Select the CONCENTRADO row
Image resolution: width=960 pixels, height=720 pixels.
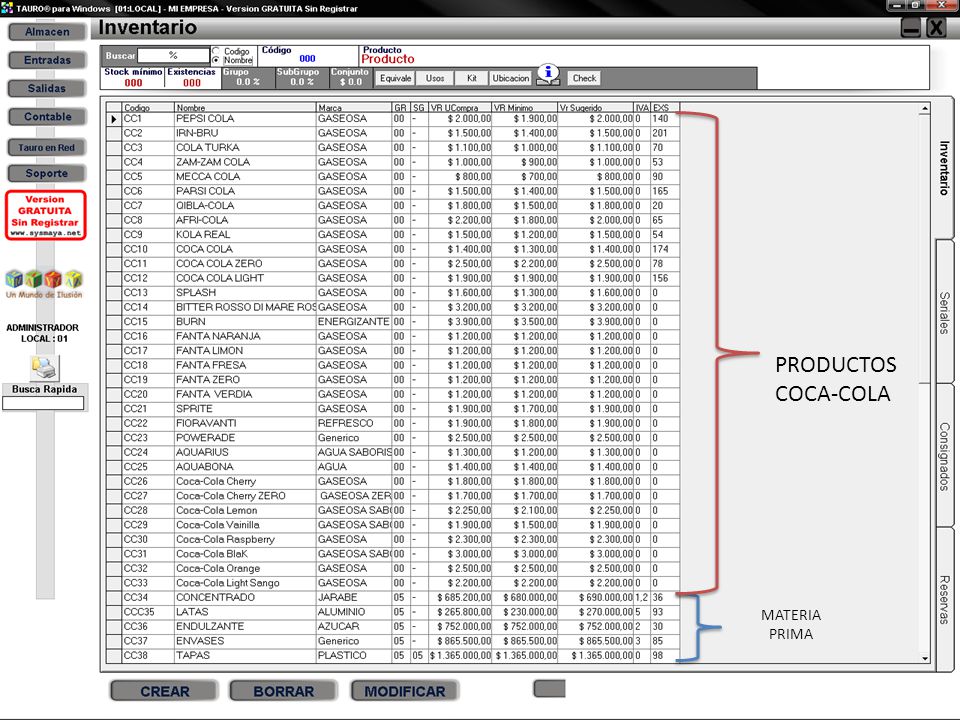point(392,598)
